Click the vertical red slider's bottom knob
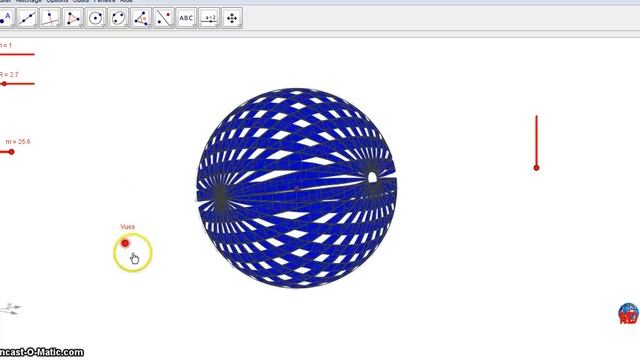 click(536, 168)
